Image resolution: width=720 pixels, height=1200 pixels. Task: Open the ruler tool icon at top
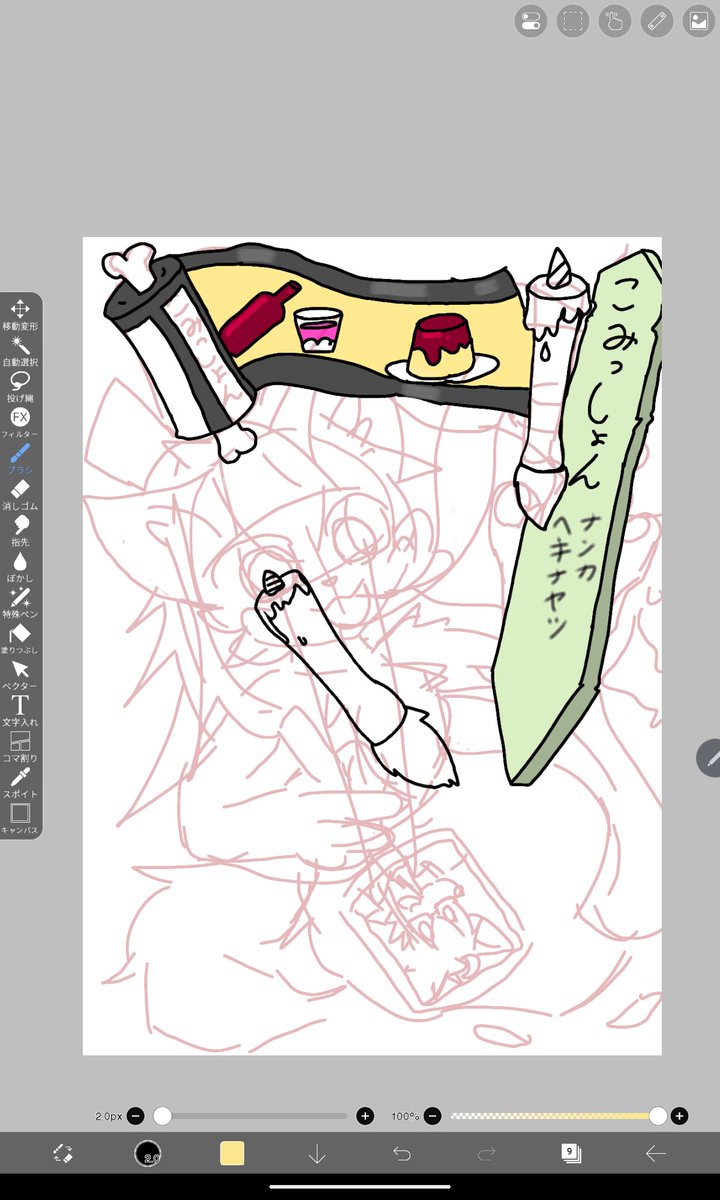tap(655, 21)
